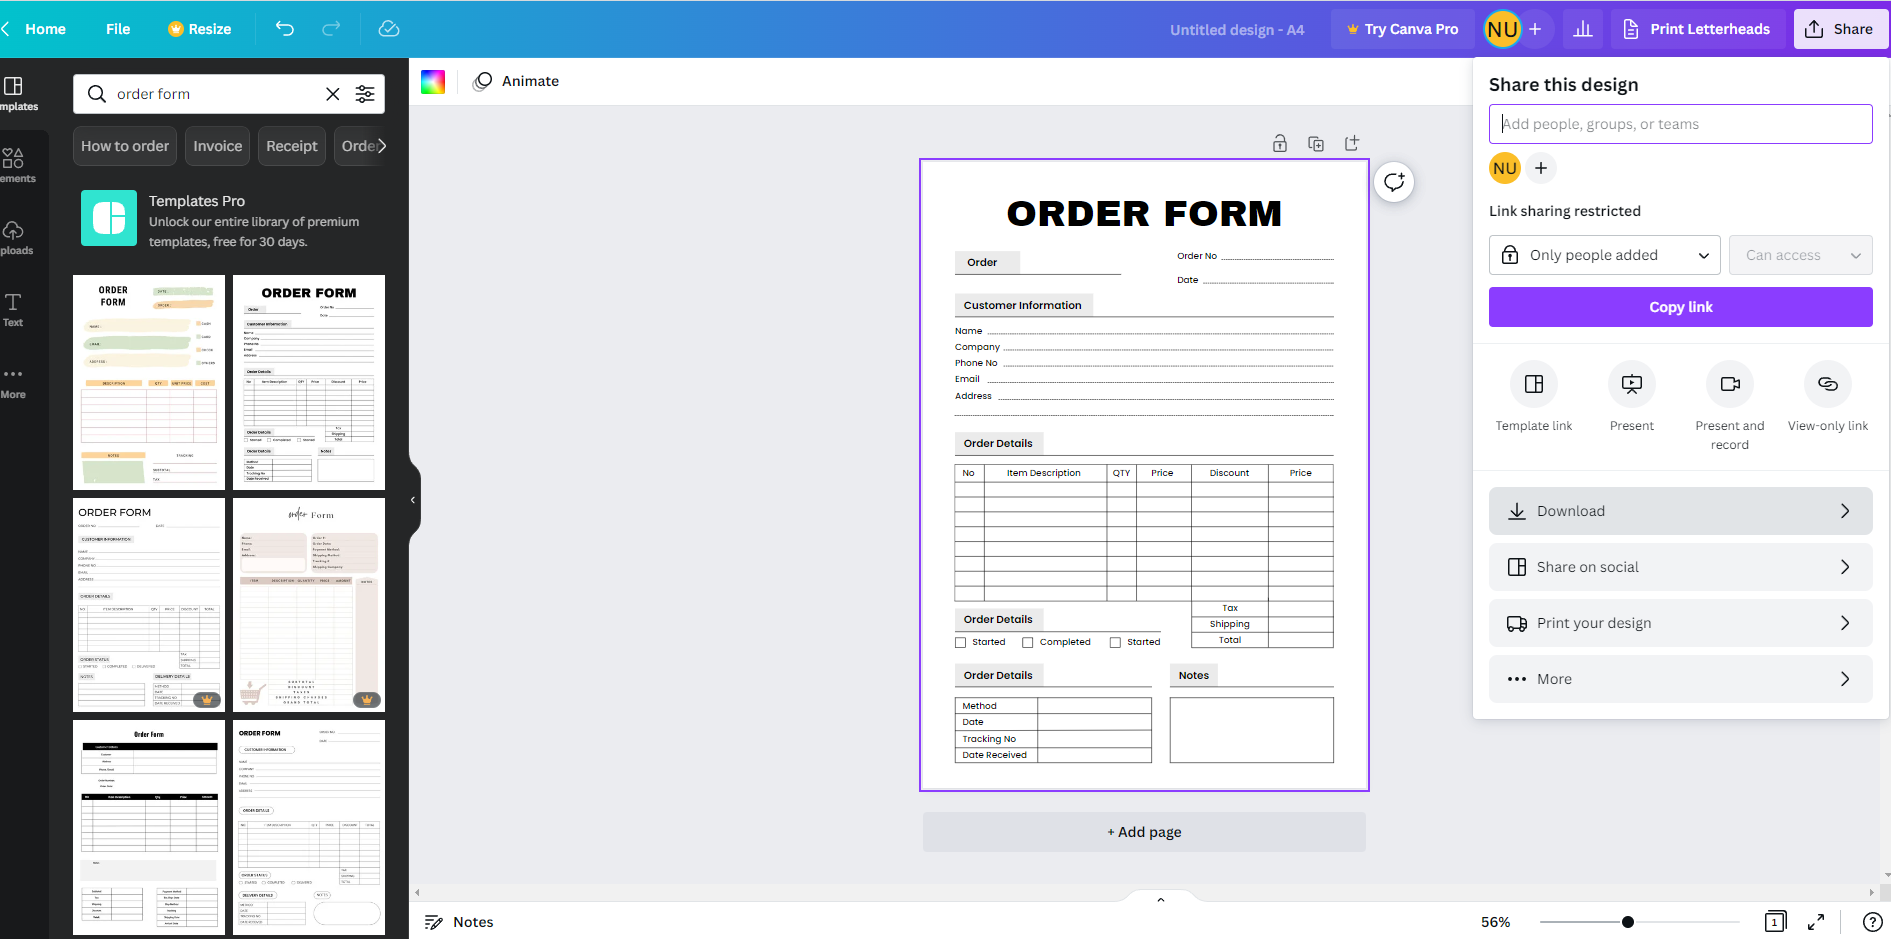The image size is (1891, 939).
Task: Adjust the zoom slider
Action: click(1628, 921)
